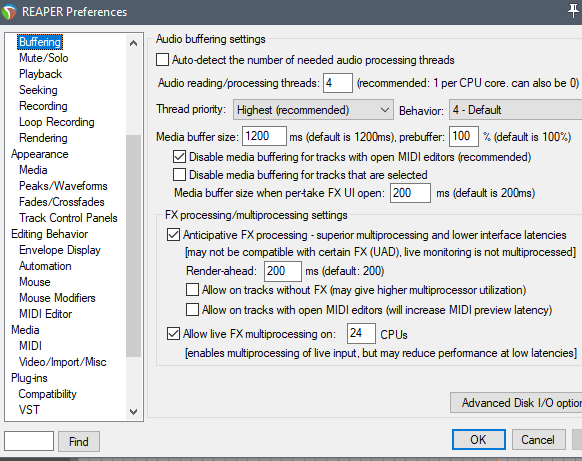
Task: Click the preferences search text box
Action: (x=29, y=441)
